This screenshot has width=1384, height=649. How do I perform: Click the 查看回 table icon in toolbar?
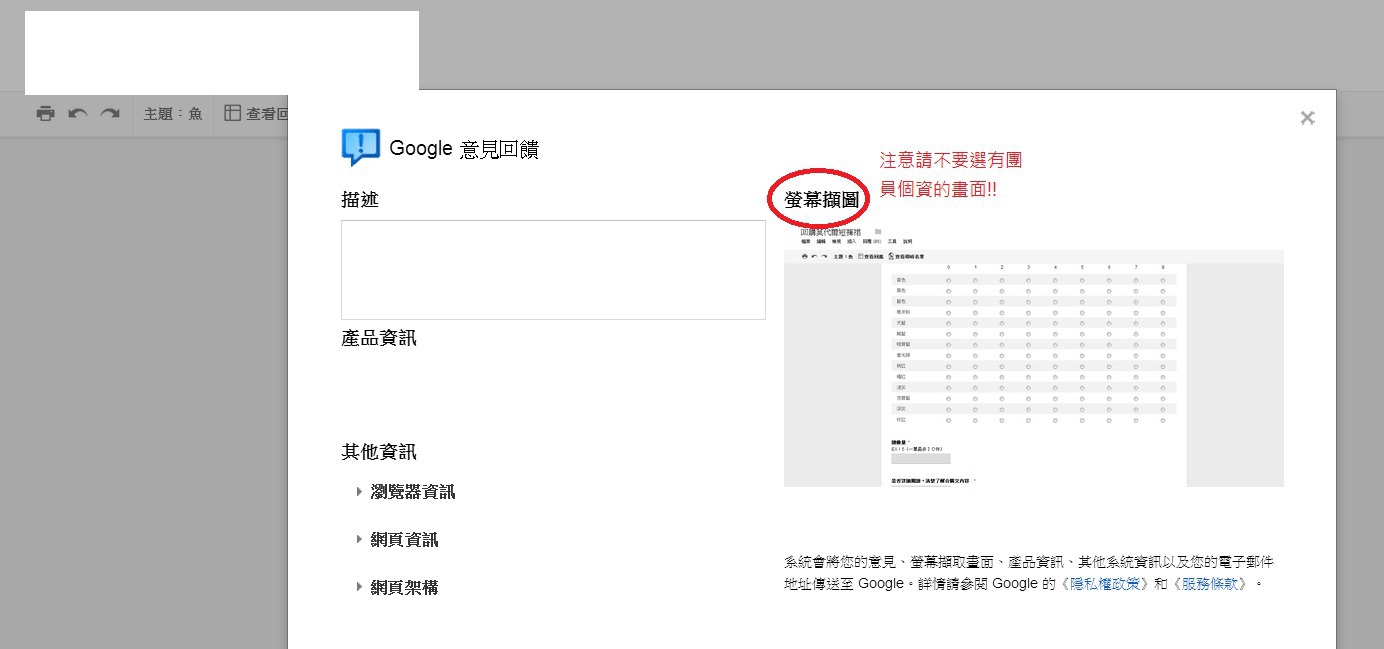coord(232,113)
